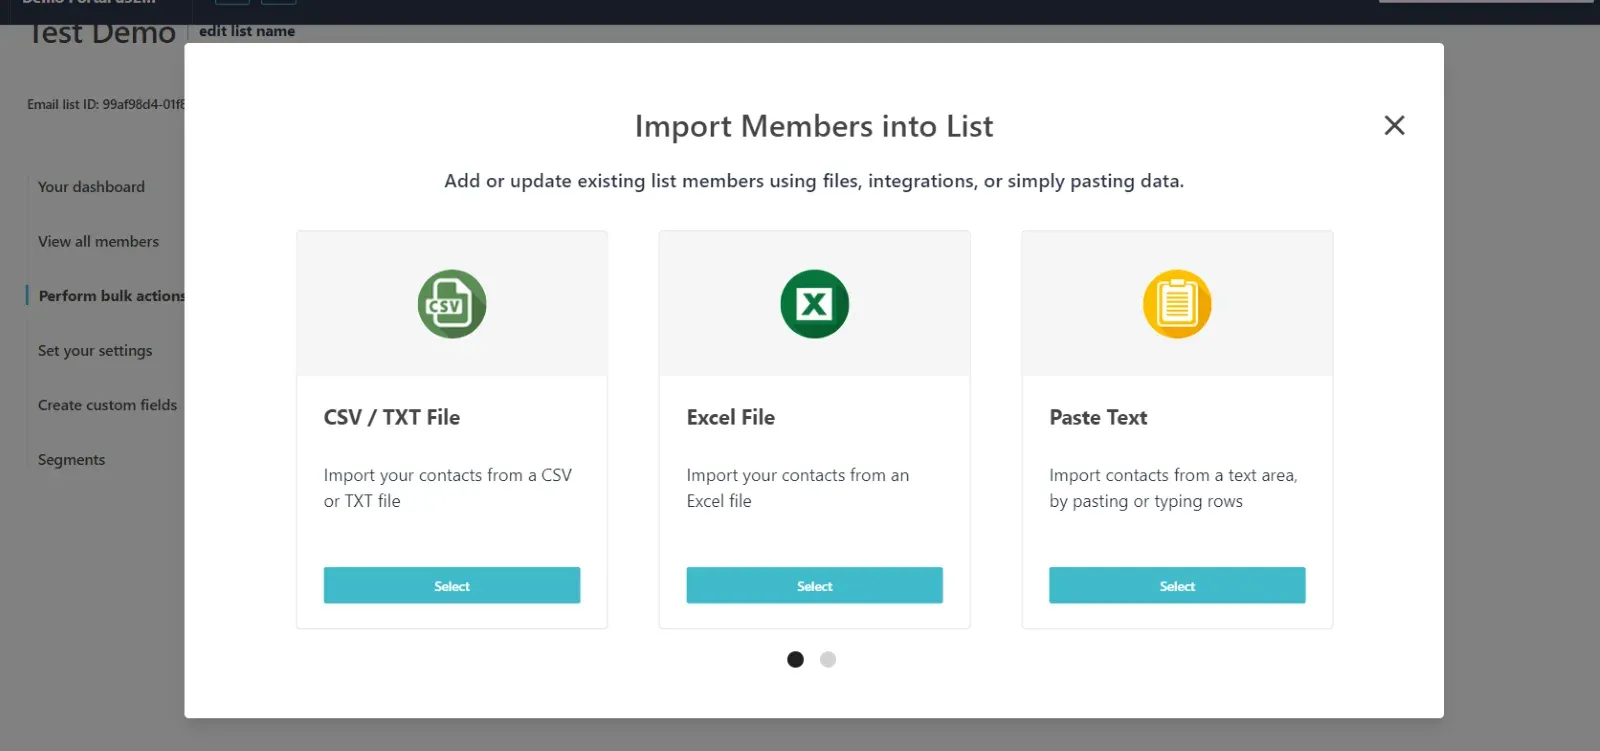Click the first carousel page dot
The width and height of the screenshot is (1600, 751).
(795, 659)
